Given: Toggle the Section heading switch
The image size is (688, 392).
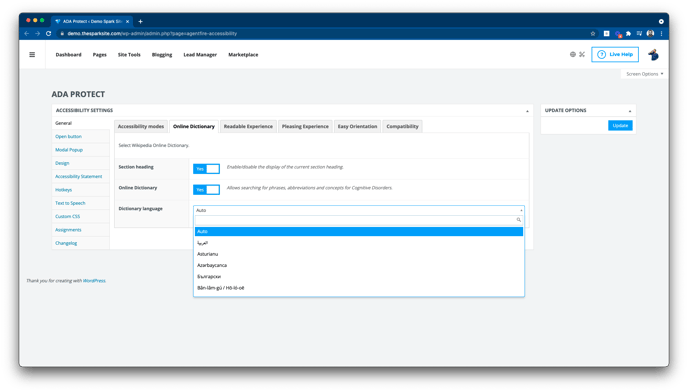Looking at the screenshot, I should pyautogui.click(x=206, y=169).
